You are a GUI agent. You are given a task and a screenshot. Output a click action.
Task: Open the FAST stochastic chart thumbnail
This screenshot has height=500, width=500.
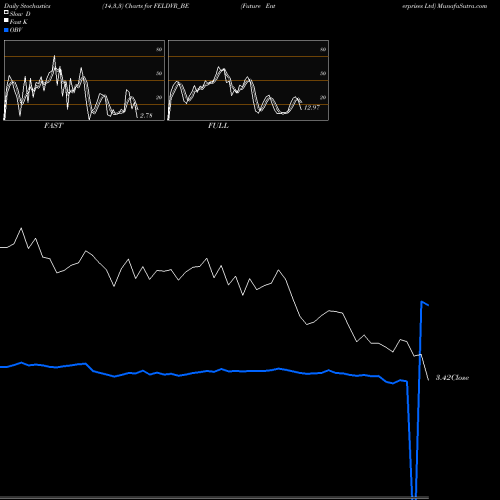[x=84, y=80]
